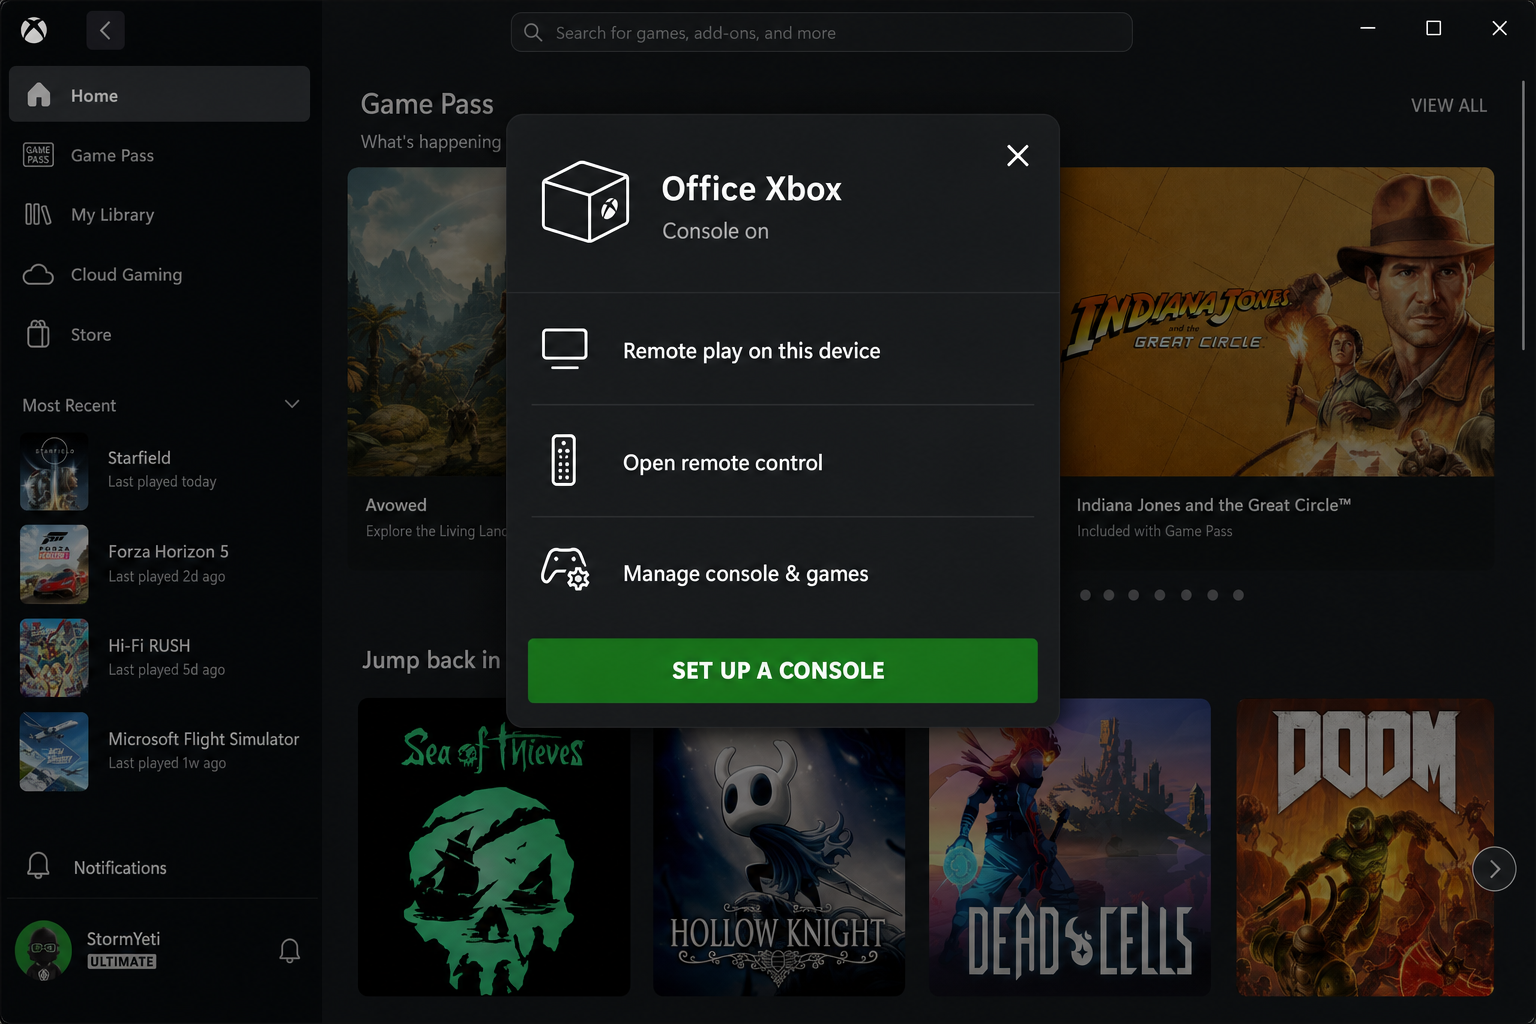The height and width of the screenshot is (1024, 1536).
Task: Click the Home house icon
Action: [38, 94]
